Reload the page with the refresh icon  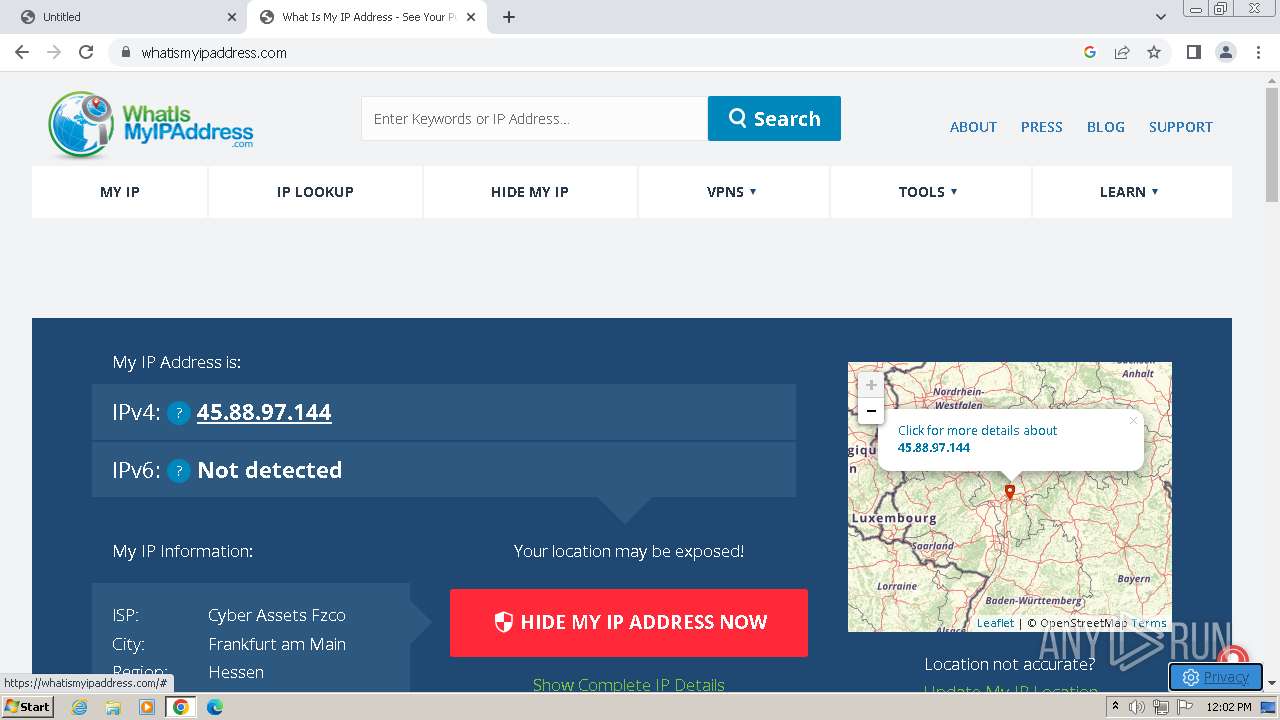(86, 52)
